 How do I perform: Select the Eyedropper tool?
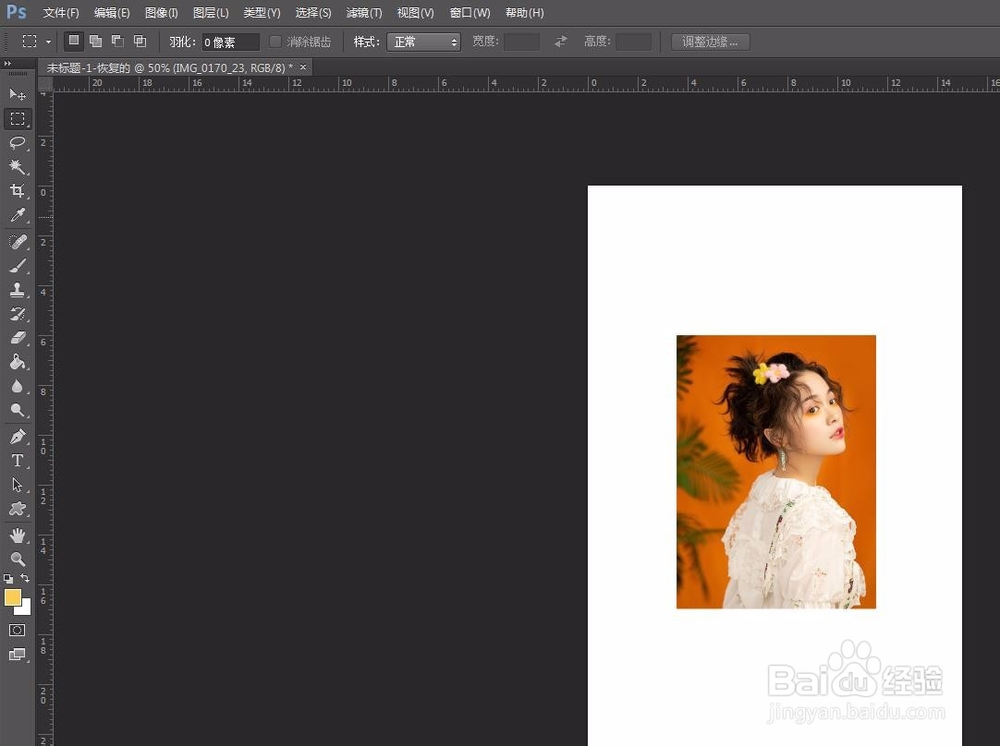click(17, 215)
